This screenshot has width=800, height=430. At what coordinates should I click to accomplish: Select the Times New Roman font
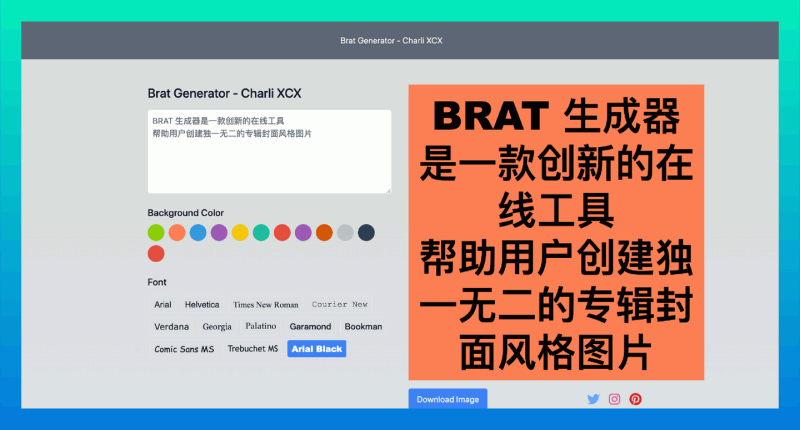click(265, 305)
